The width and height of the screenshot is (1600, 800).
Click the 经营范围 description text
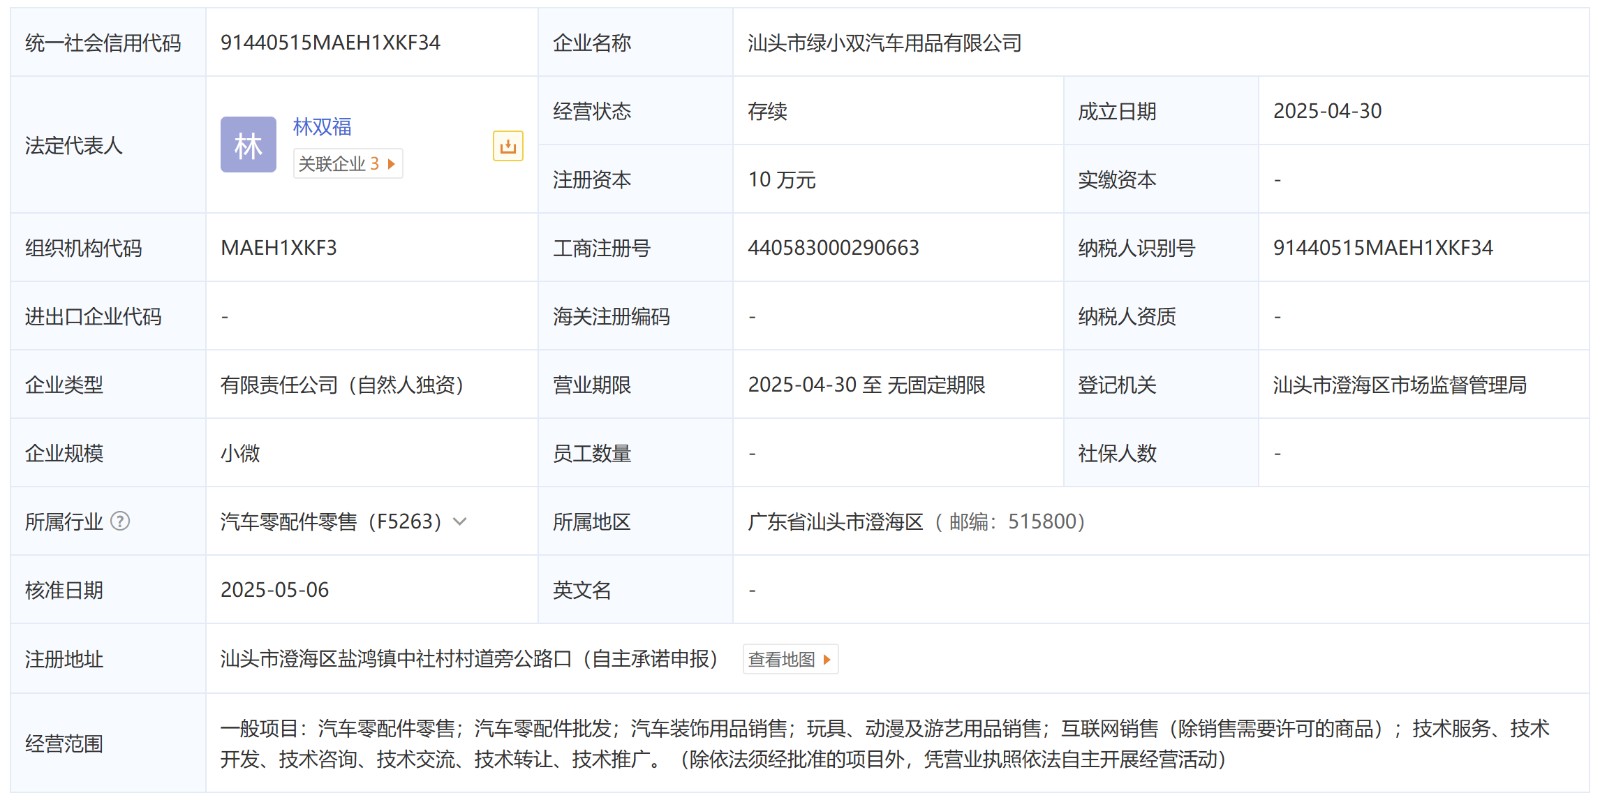tap(884, 744)
